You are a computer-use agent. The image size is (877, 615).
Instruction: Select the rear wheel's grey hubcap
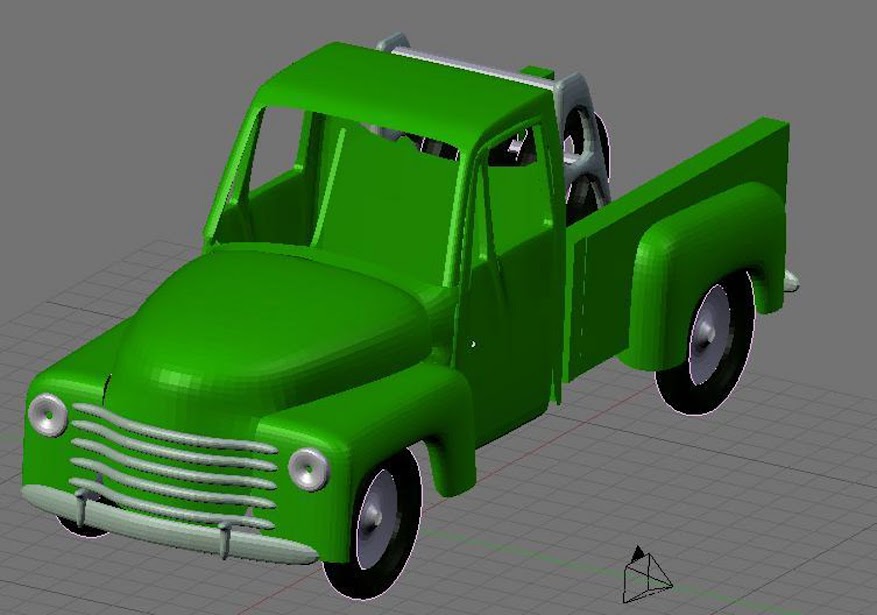709,334
